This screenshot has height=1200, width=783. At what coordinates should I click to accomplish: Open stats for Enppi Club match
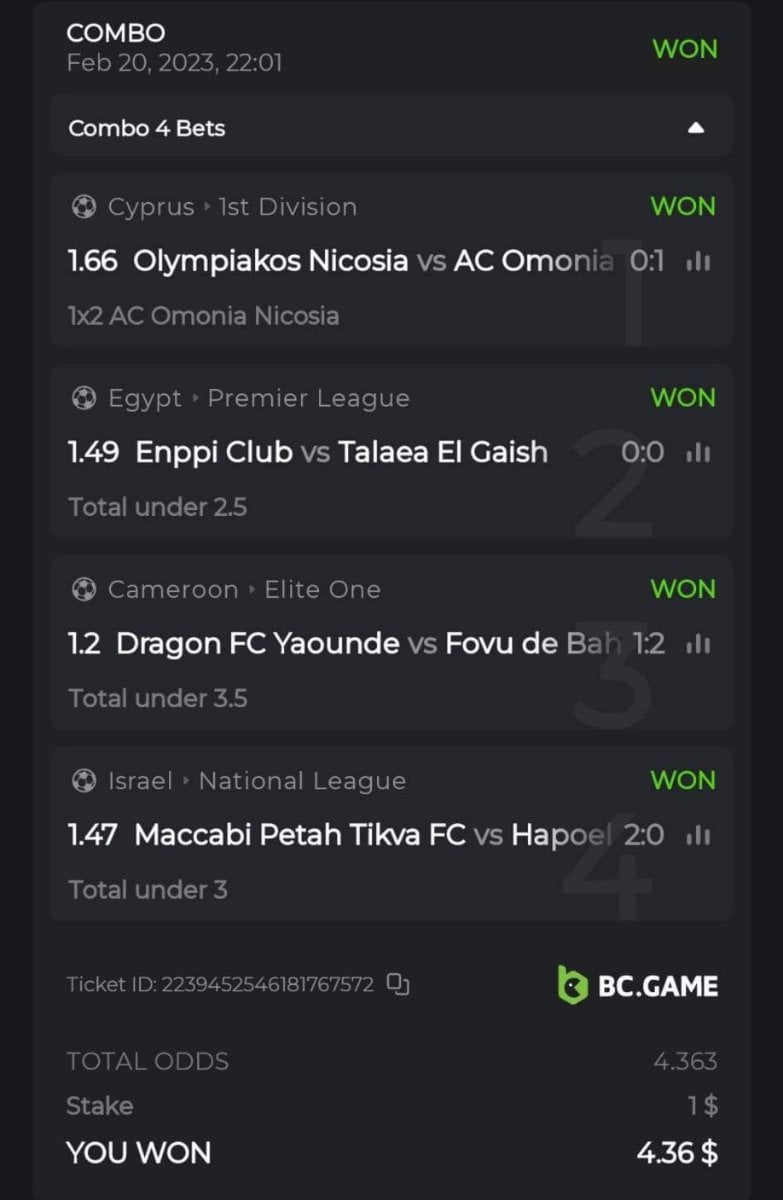tap(699, 453)
